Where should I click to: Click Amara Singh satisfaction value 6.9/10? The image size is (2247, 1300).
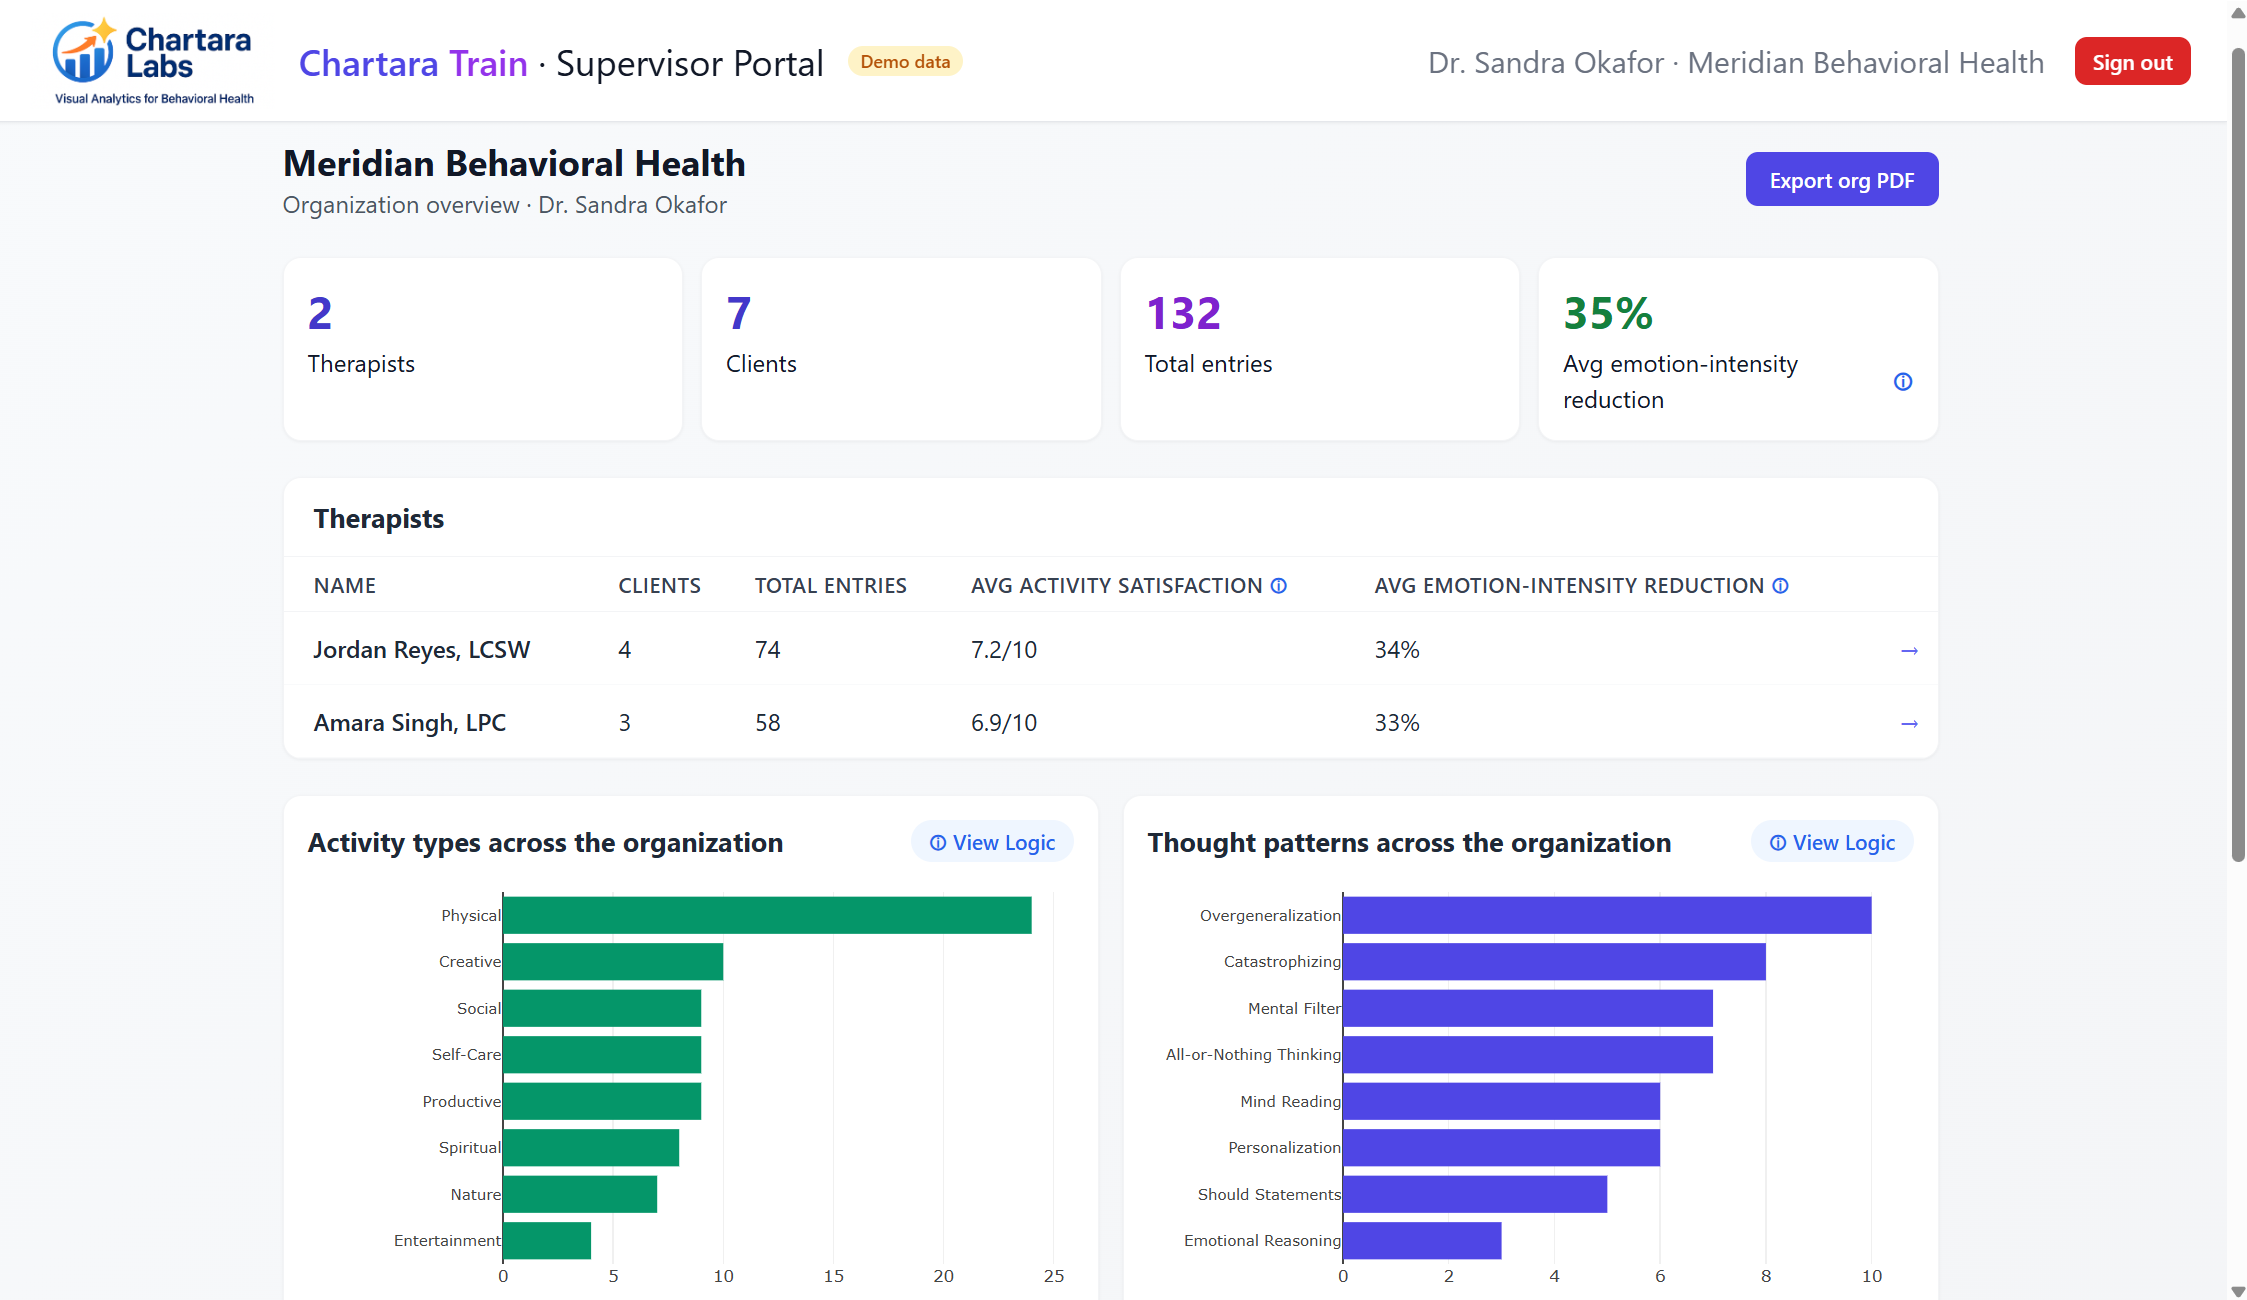pos(1004,723)
